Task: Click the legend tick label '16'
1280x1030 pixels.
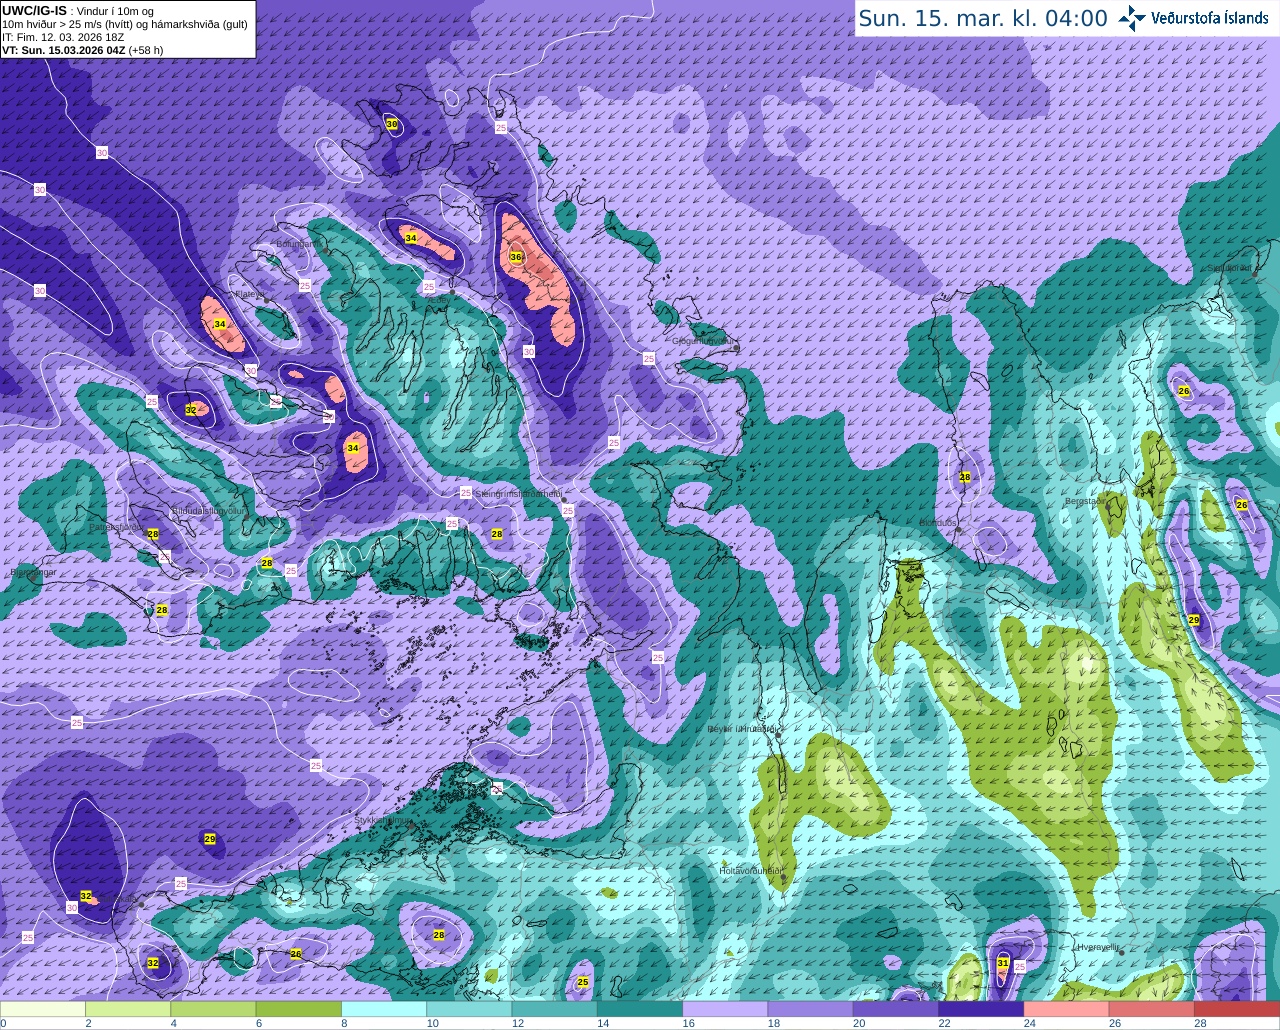Action: tap(687, 1023)
